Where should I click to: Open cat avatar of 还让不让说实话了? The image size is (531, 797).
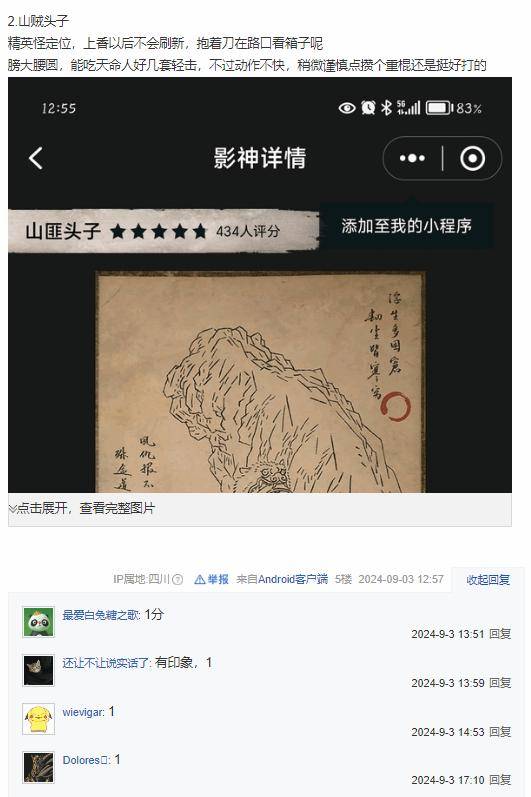point(38,670)
